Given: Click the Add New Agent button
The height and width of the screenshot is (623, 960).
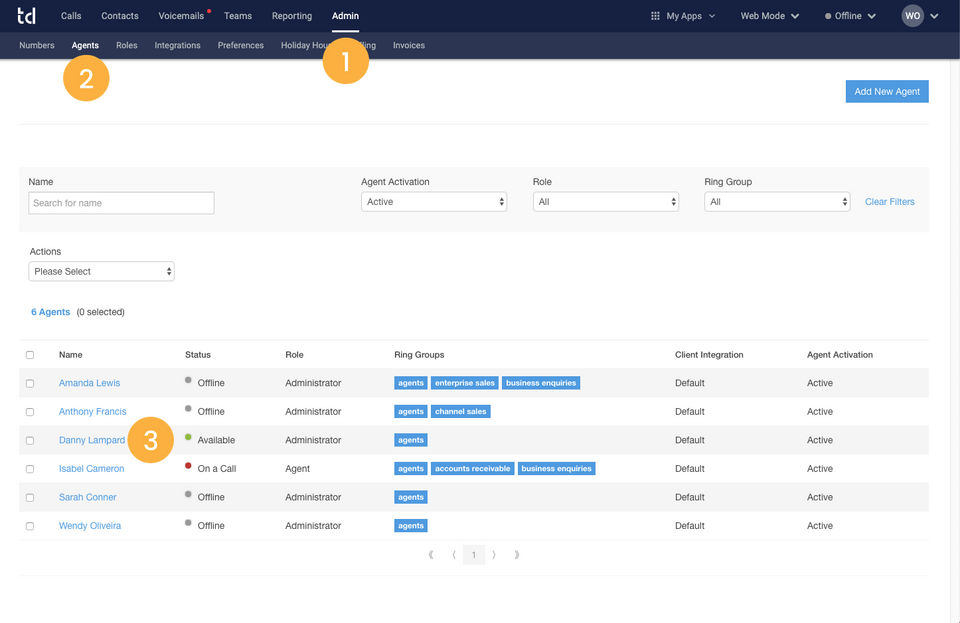Looking at the screenshot, I should pos(886,91).
